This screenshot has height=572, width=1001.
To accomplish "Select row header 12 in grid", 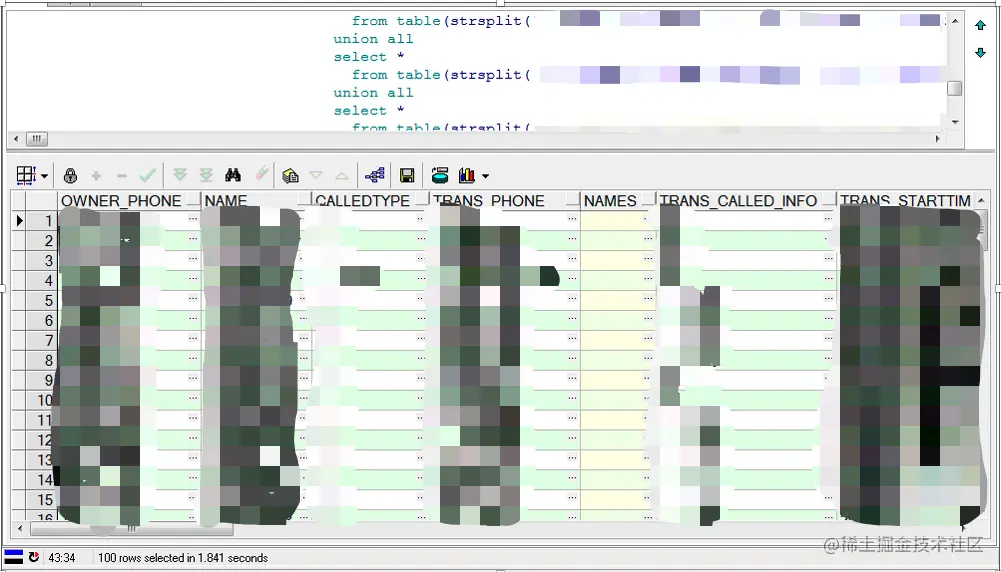I will tap(41, 440).
